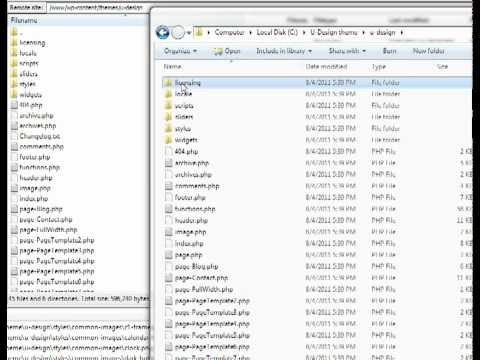Select licensing folder icon in FileZilla remote list
The width and height of the screenshot is (480, 360).
pos(14,42)
